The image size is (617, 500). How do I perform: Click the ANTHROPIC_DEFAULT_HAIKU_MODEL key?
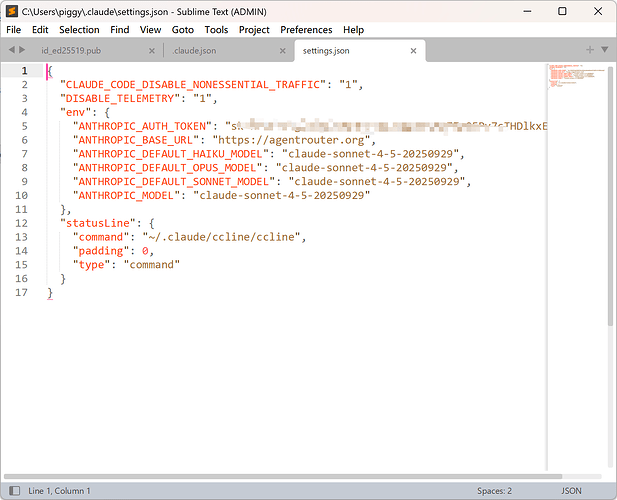(171, 154)
